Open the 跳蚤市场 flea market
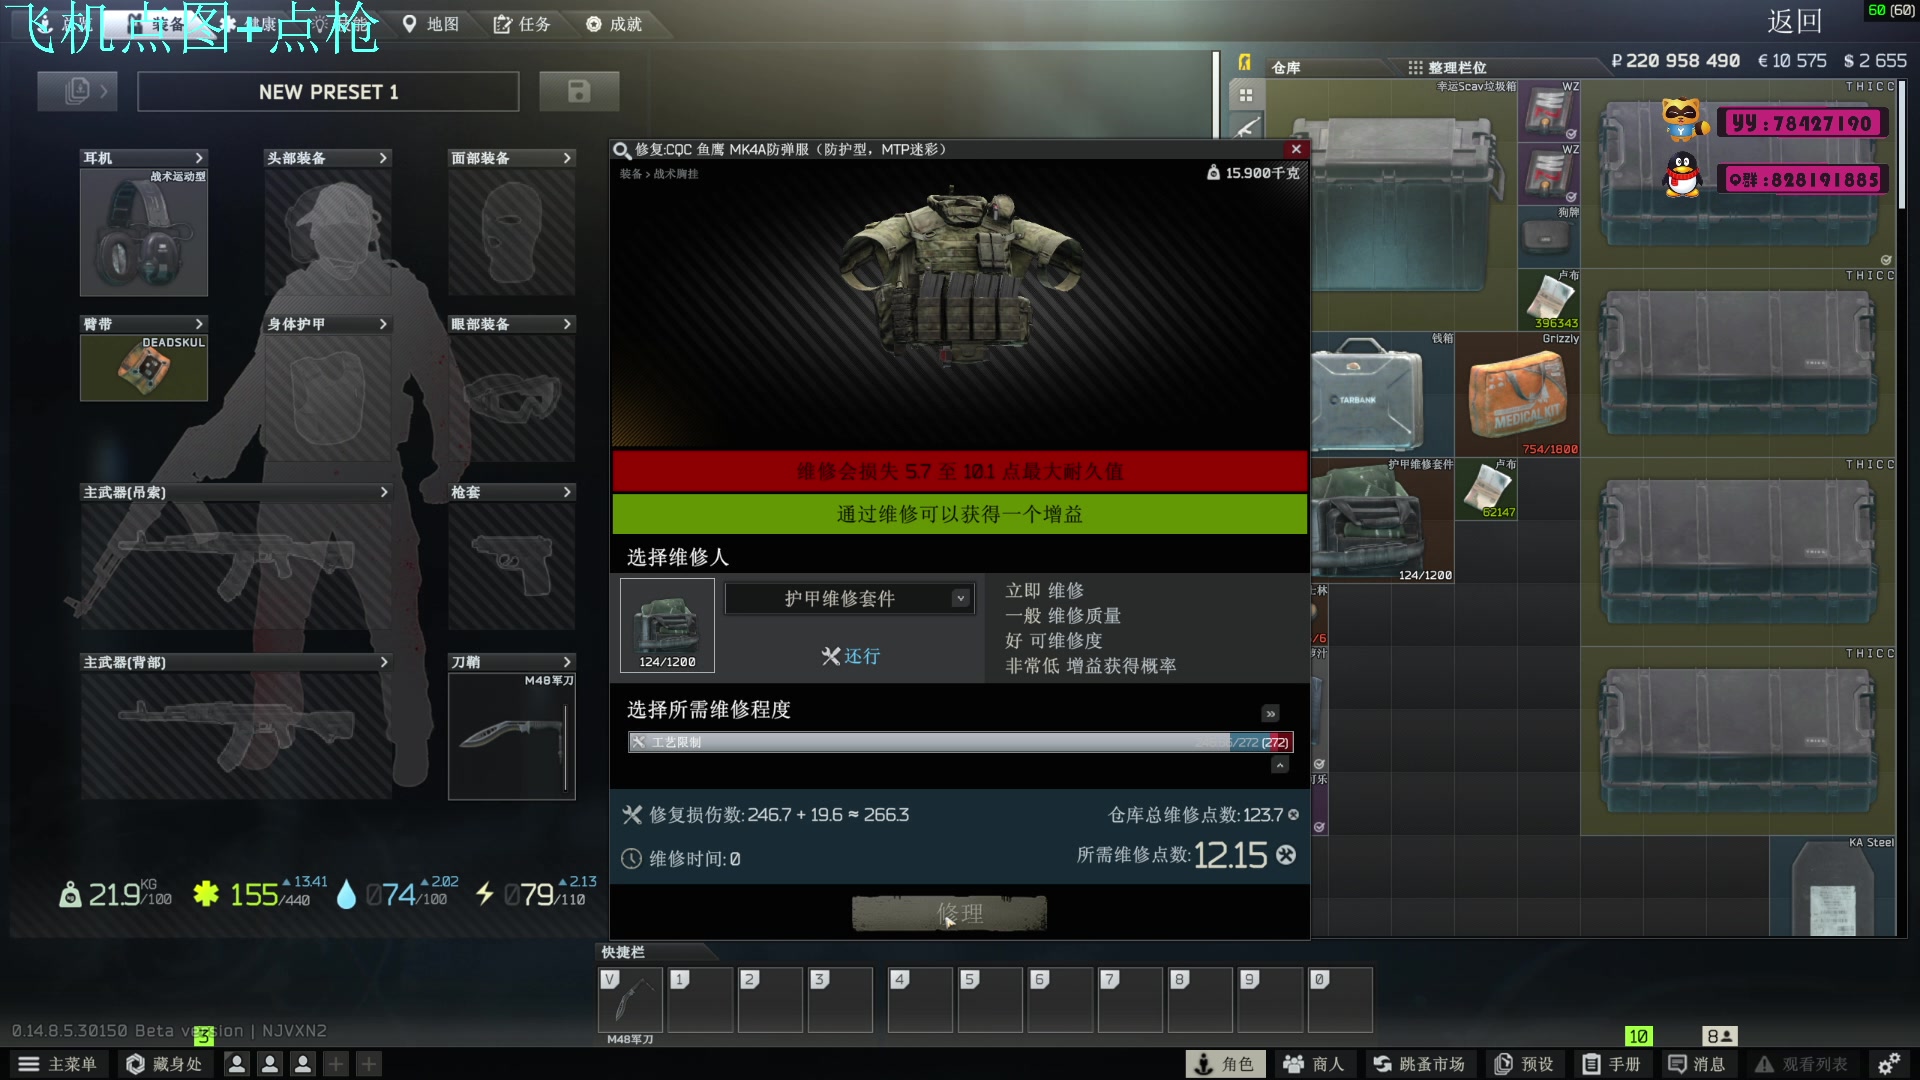Image resolution: width=1920 pixels, height=1080 pixels. (x=1420, y=1064)
